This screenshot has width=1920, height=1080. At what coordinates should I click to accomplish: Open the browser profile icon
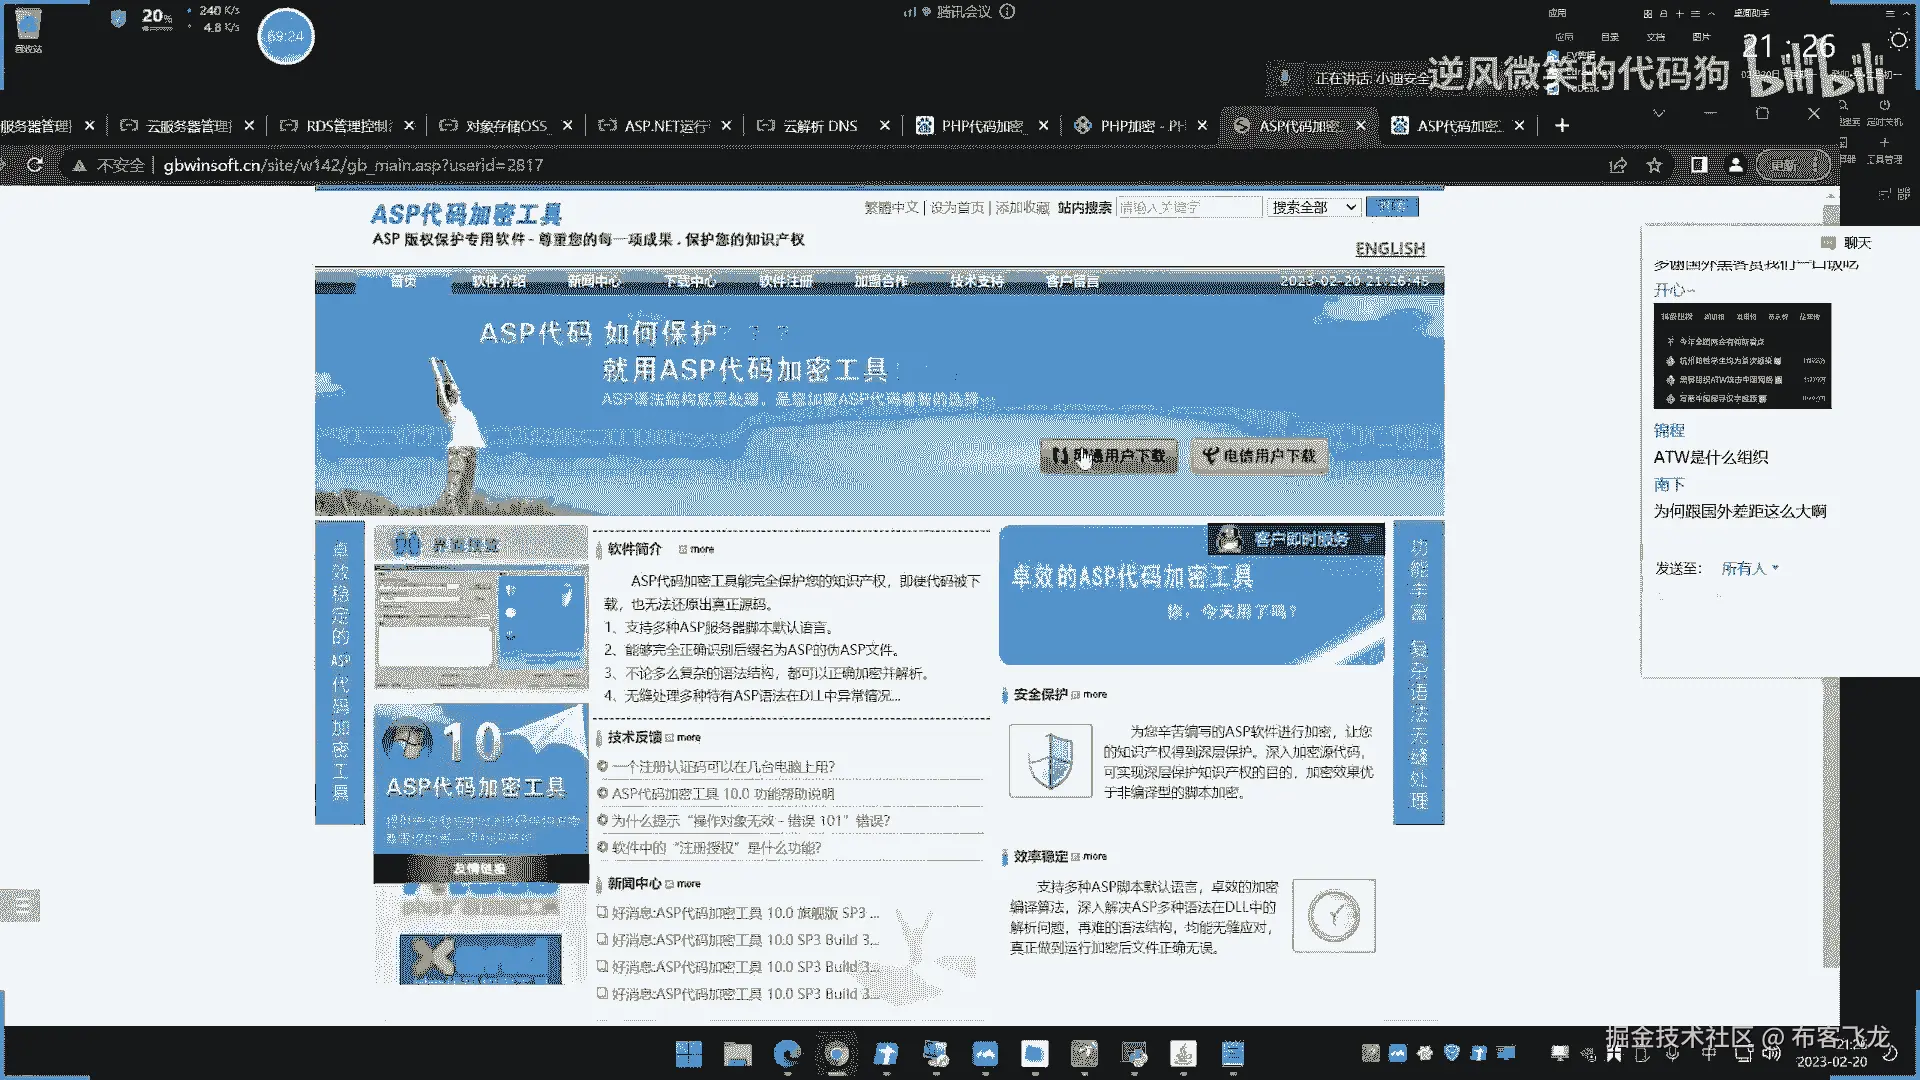point(1736,165)
